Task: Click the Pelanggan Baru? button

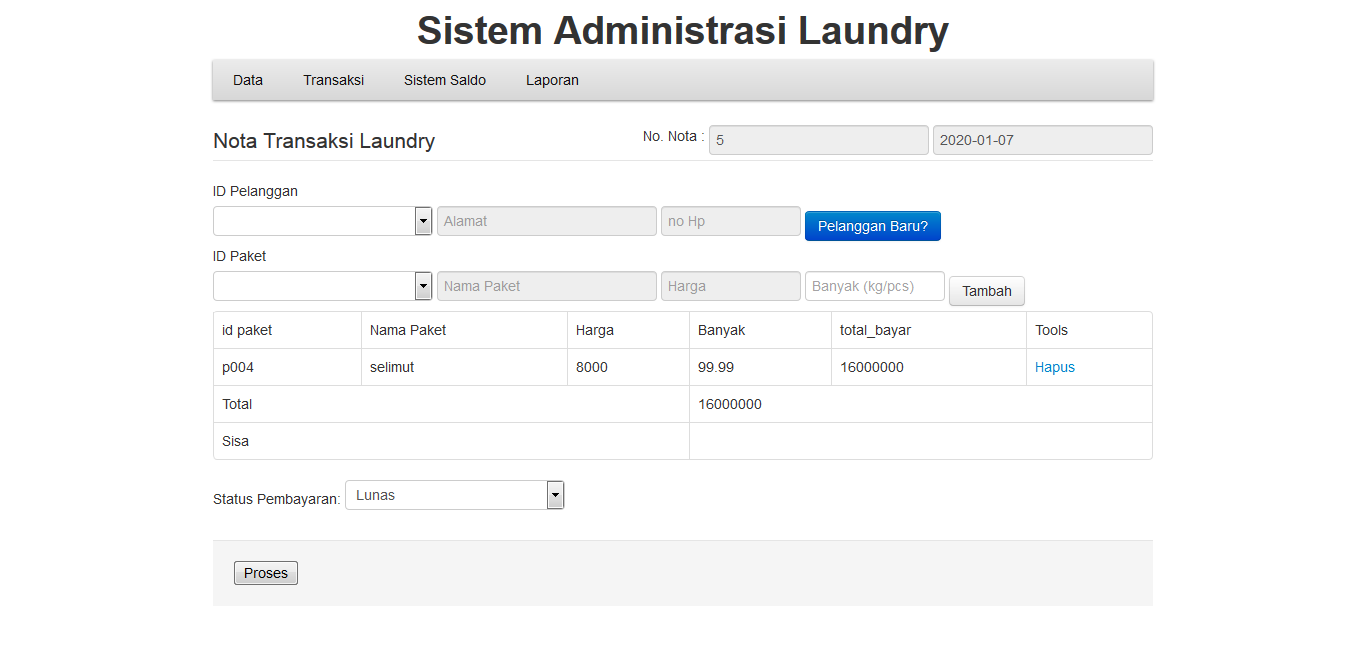Action: tap(872, 225)
